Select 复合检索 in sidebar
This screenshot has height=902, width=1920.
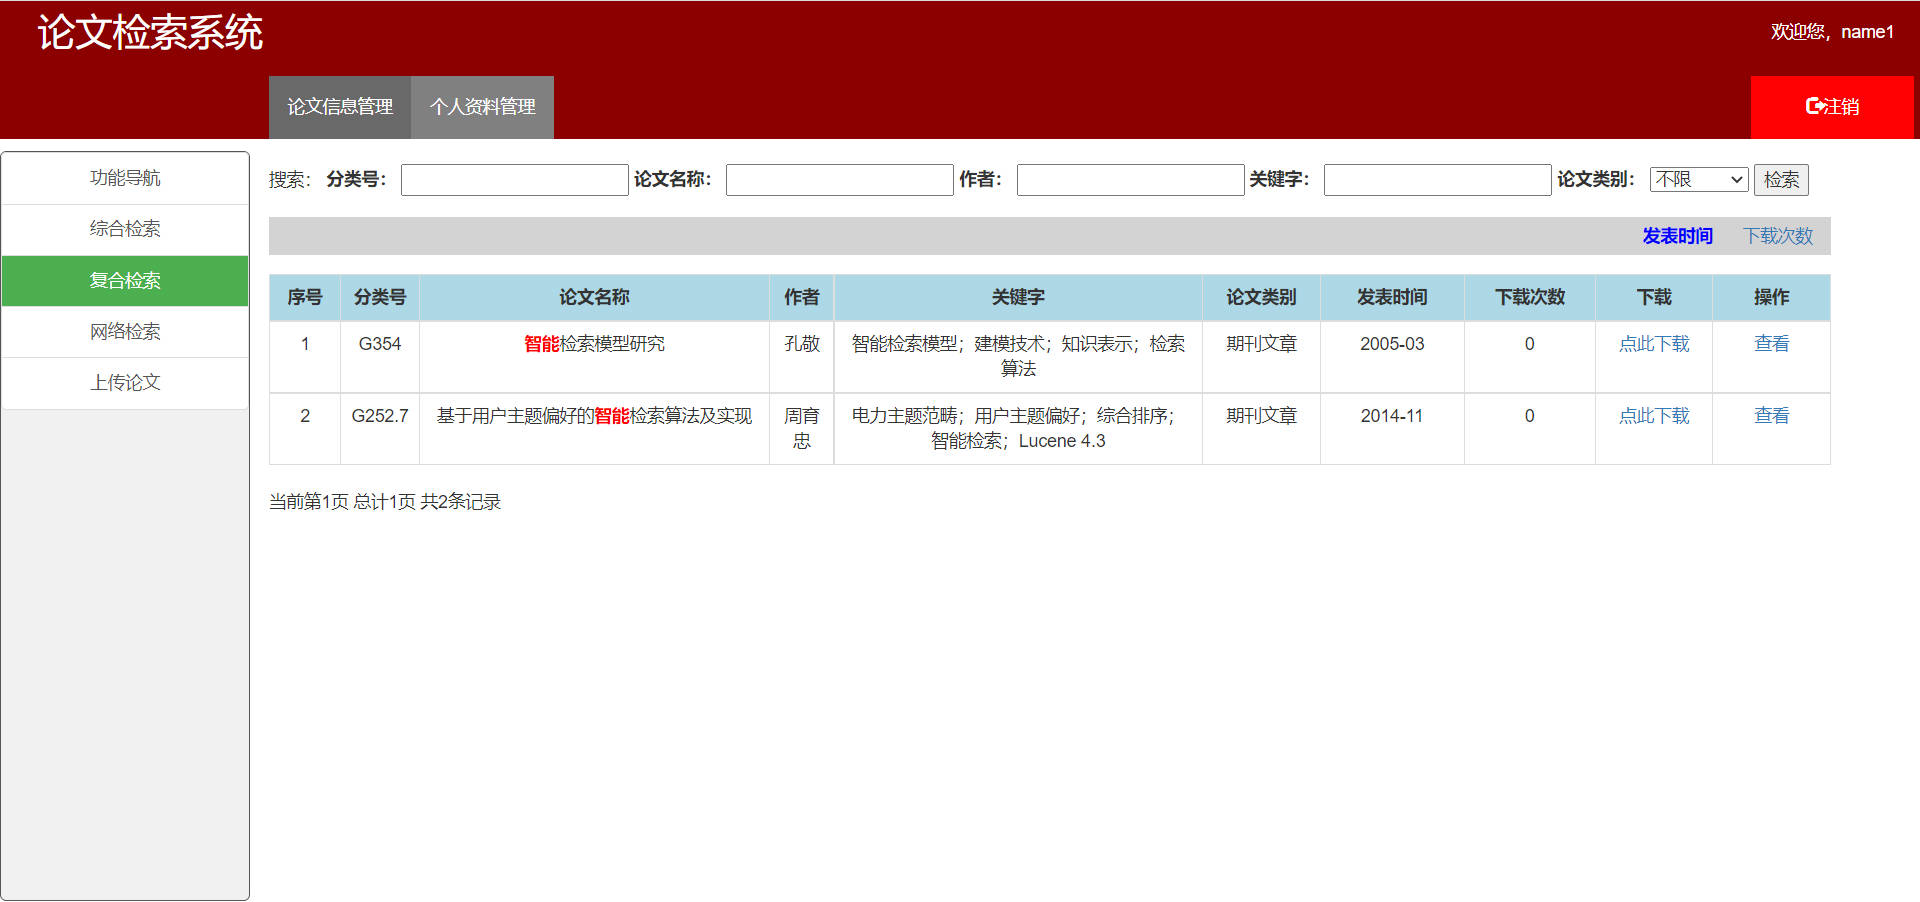125,281
